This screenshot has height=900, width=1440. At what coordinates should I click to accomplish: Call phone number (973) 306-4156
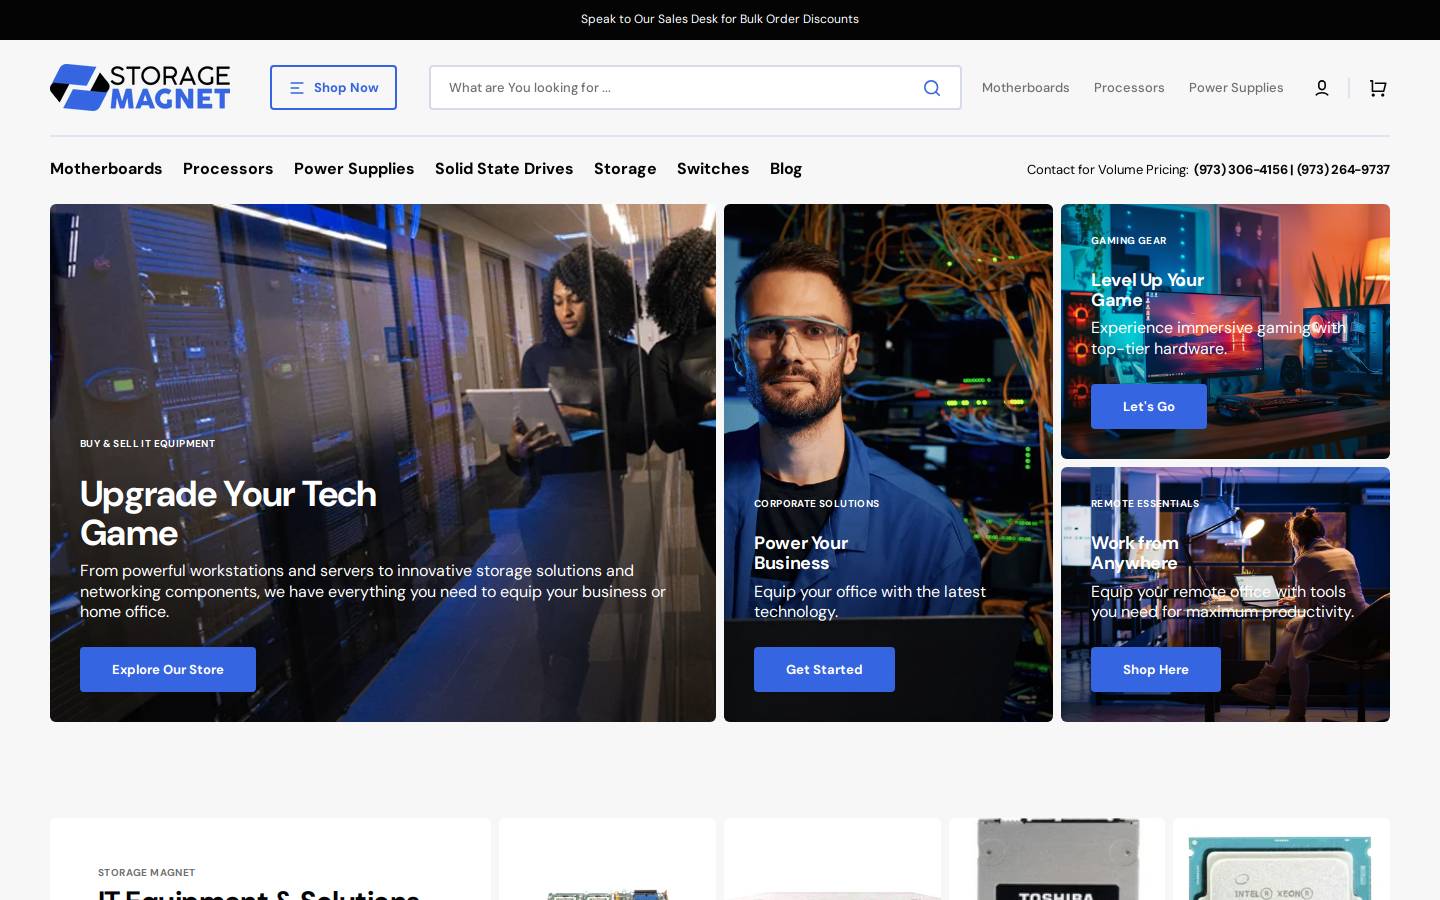1240,170
